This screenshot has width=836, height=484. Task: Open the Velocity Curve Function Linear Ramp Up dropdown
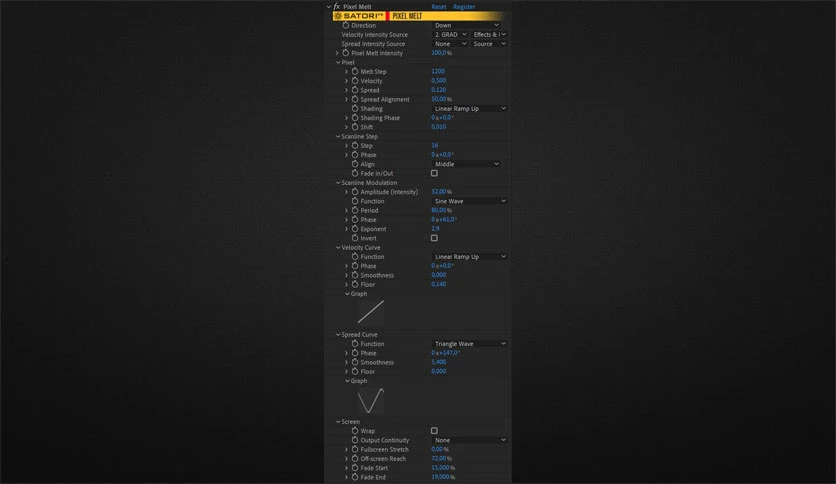pyautogui.click(x=469, y=257)
